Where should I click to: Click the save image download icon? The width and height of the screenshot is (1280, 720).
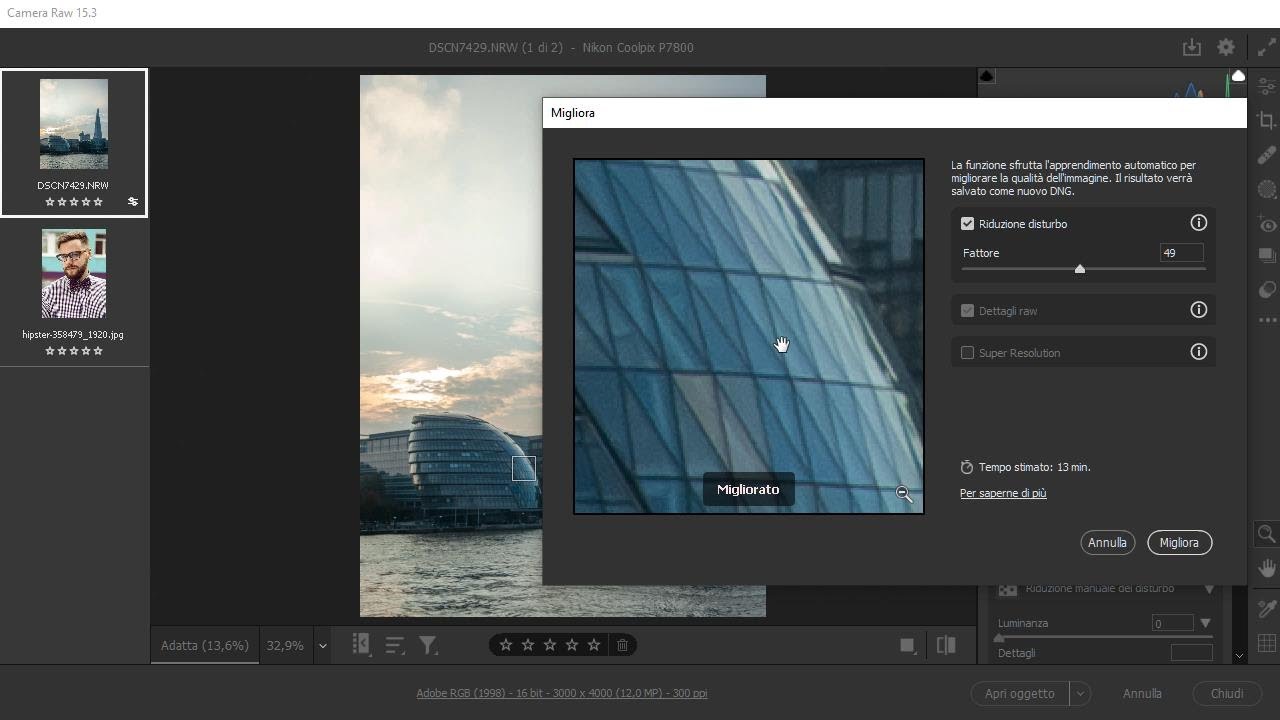[1191, 47]
